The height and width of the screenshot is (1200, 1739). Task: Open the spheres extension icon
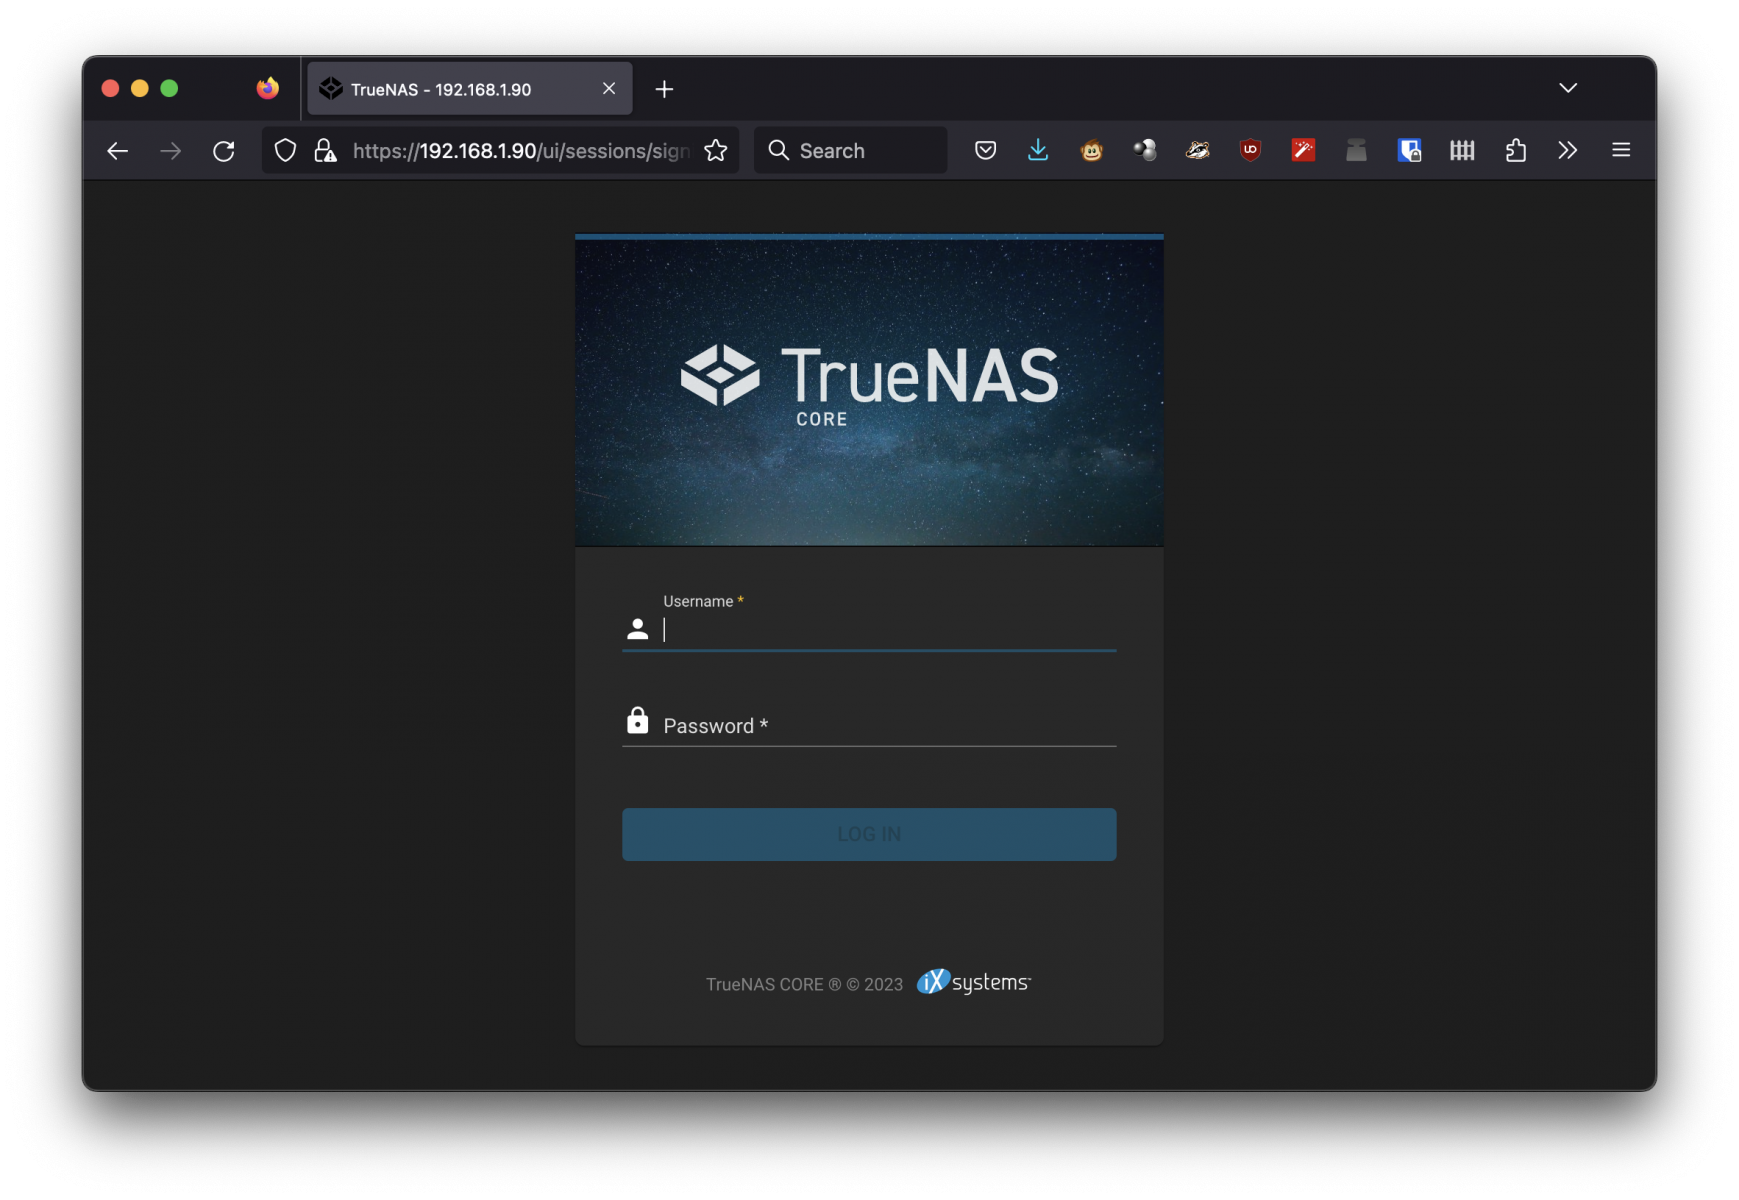(1145, 151)
